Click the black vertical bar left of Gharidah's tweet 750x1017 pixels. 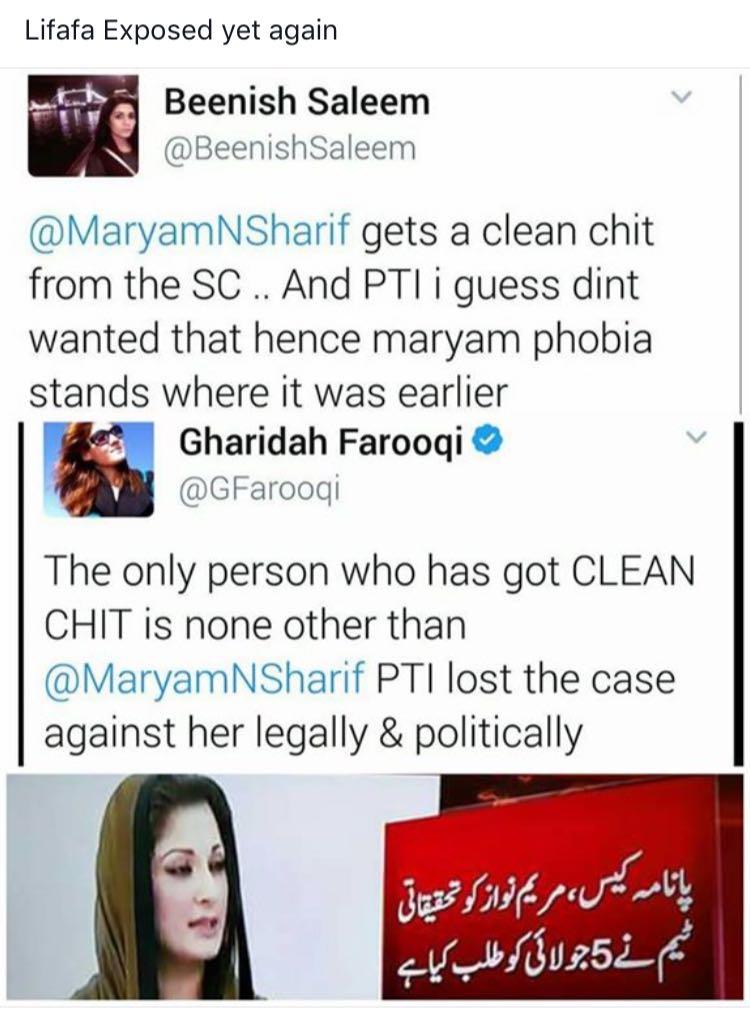coord(21,592)
